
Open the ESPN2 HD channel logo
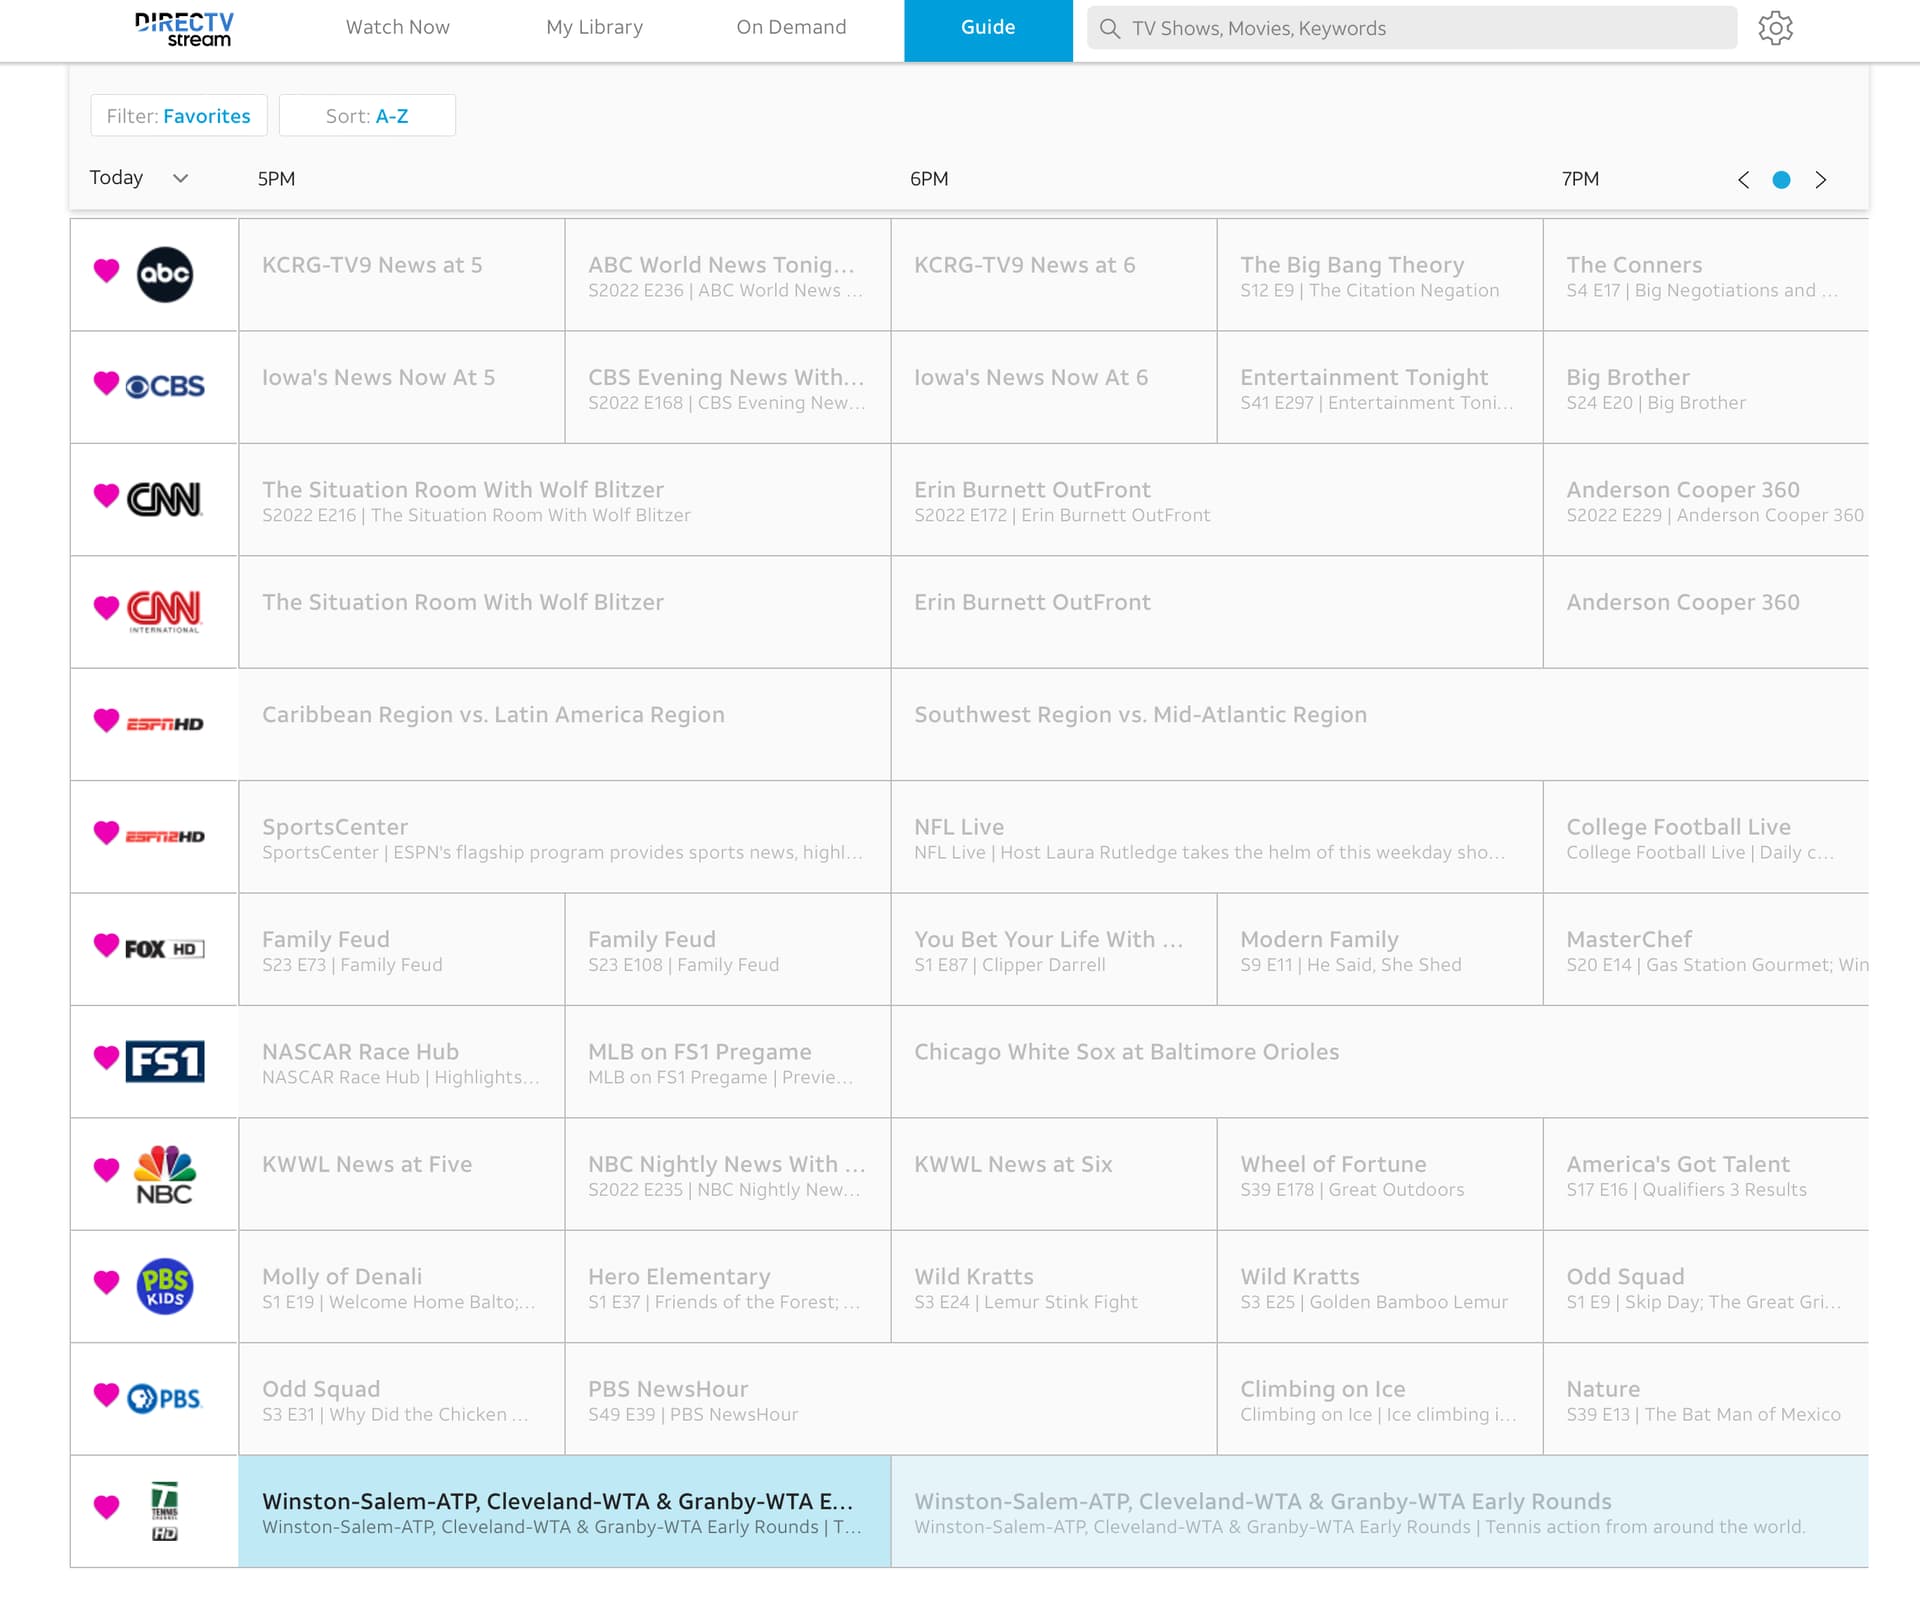[164, 836]
